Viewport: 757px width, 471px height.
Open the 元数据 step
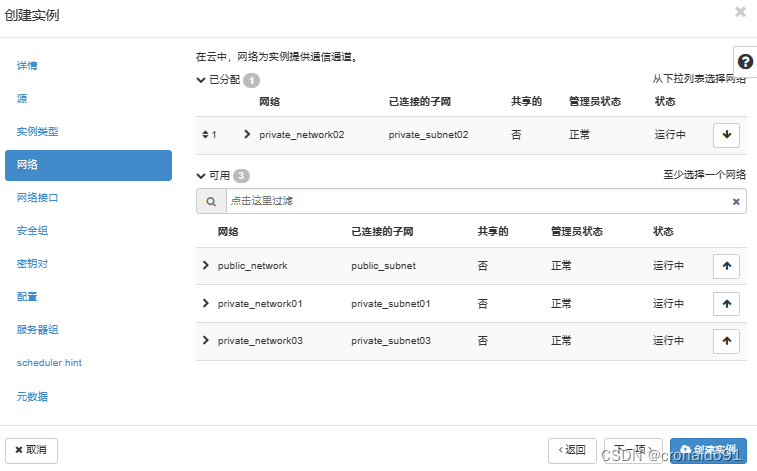pyautogui.click(x=32, y=397)
